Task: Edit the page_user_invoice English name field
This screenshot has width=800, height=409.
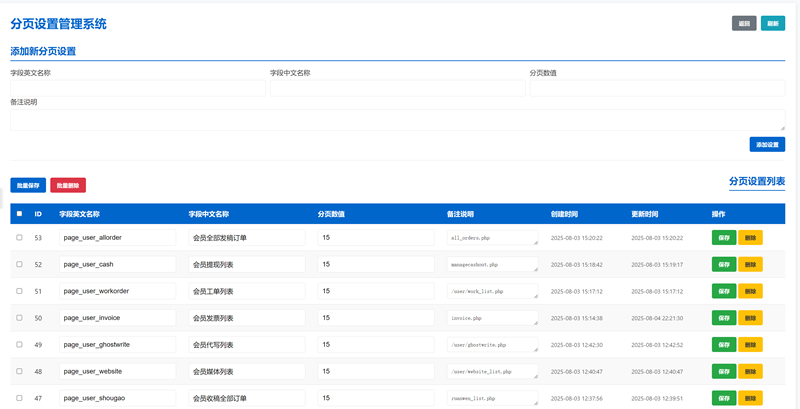Action: click(117, 318)
